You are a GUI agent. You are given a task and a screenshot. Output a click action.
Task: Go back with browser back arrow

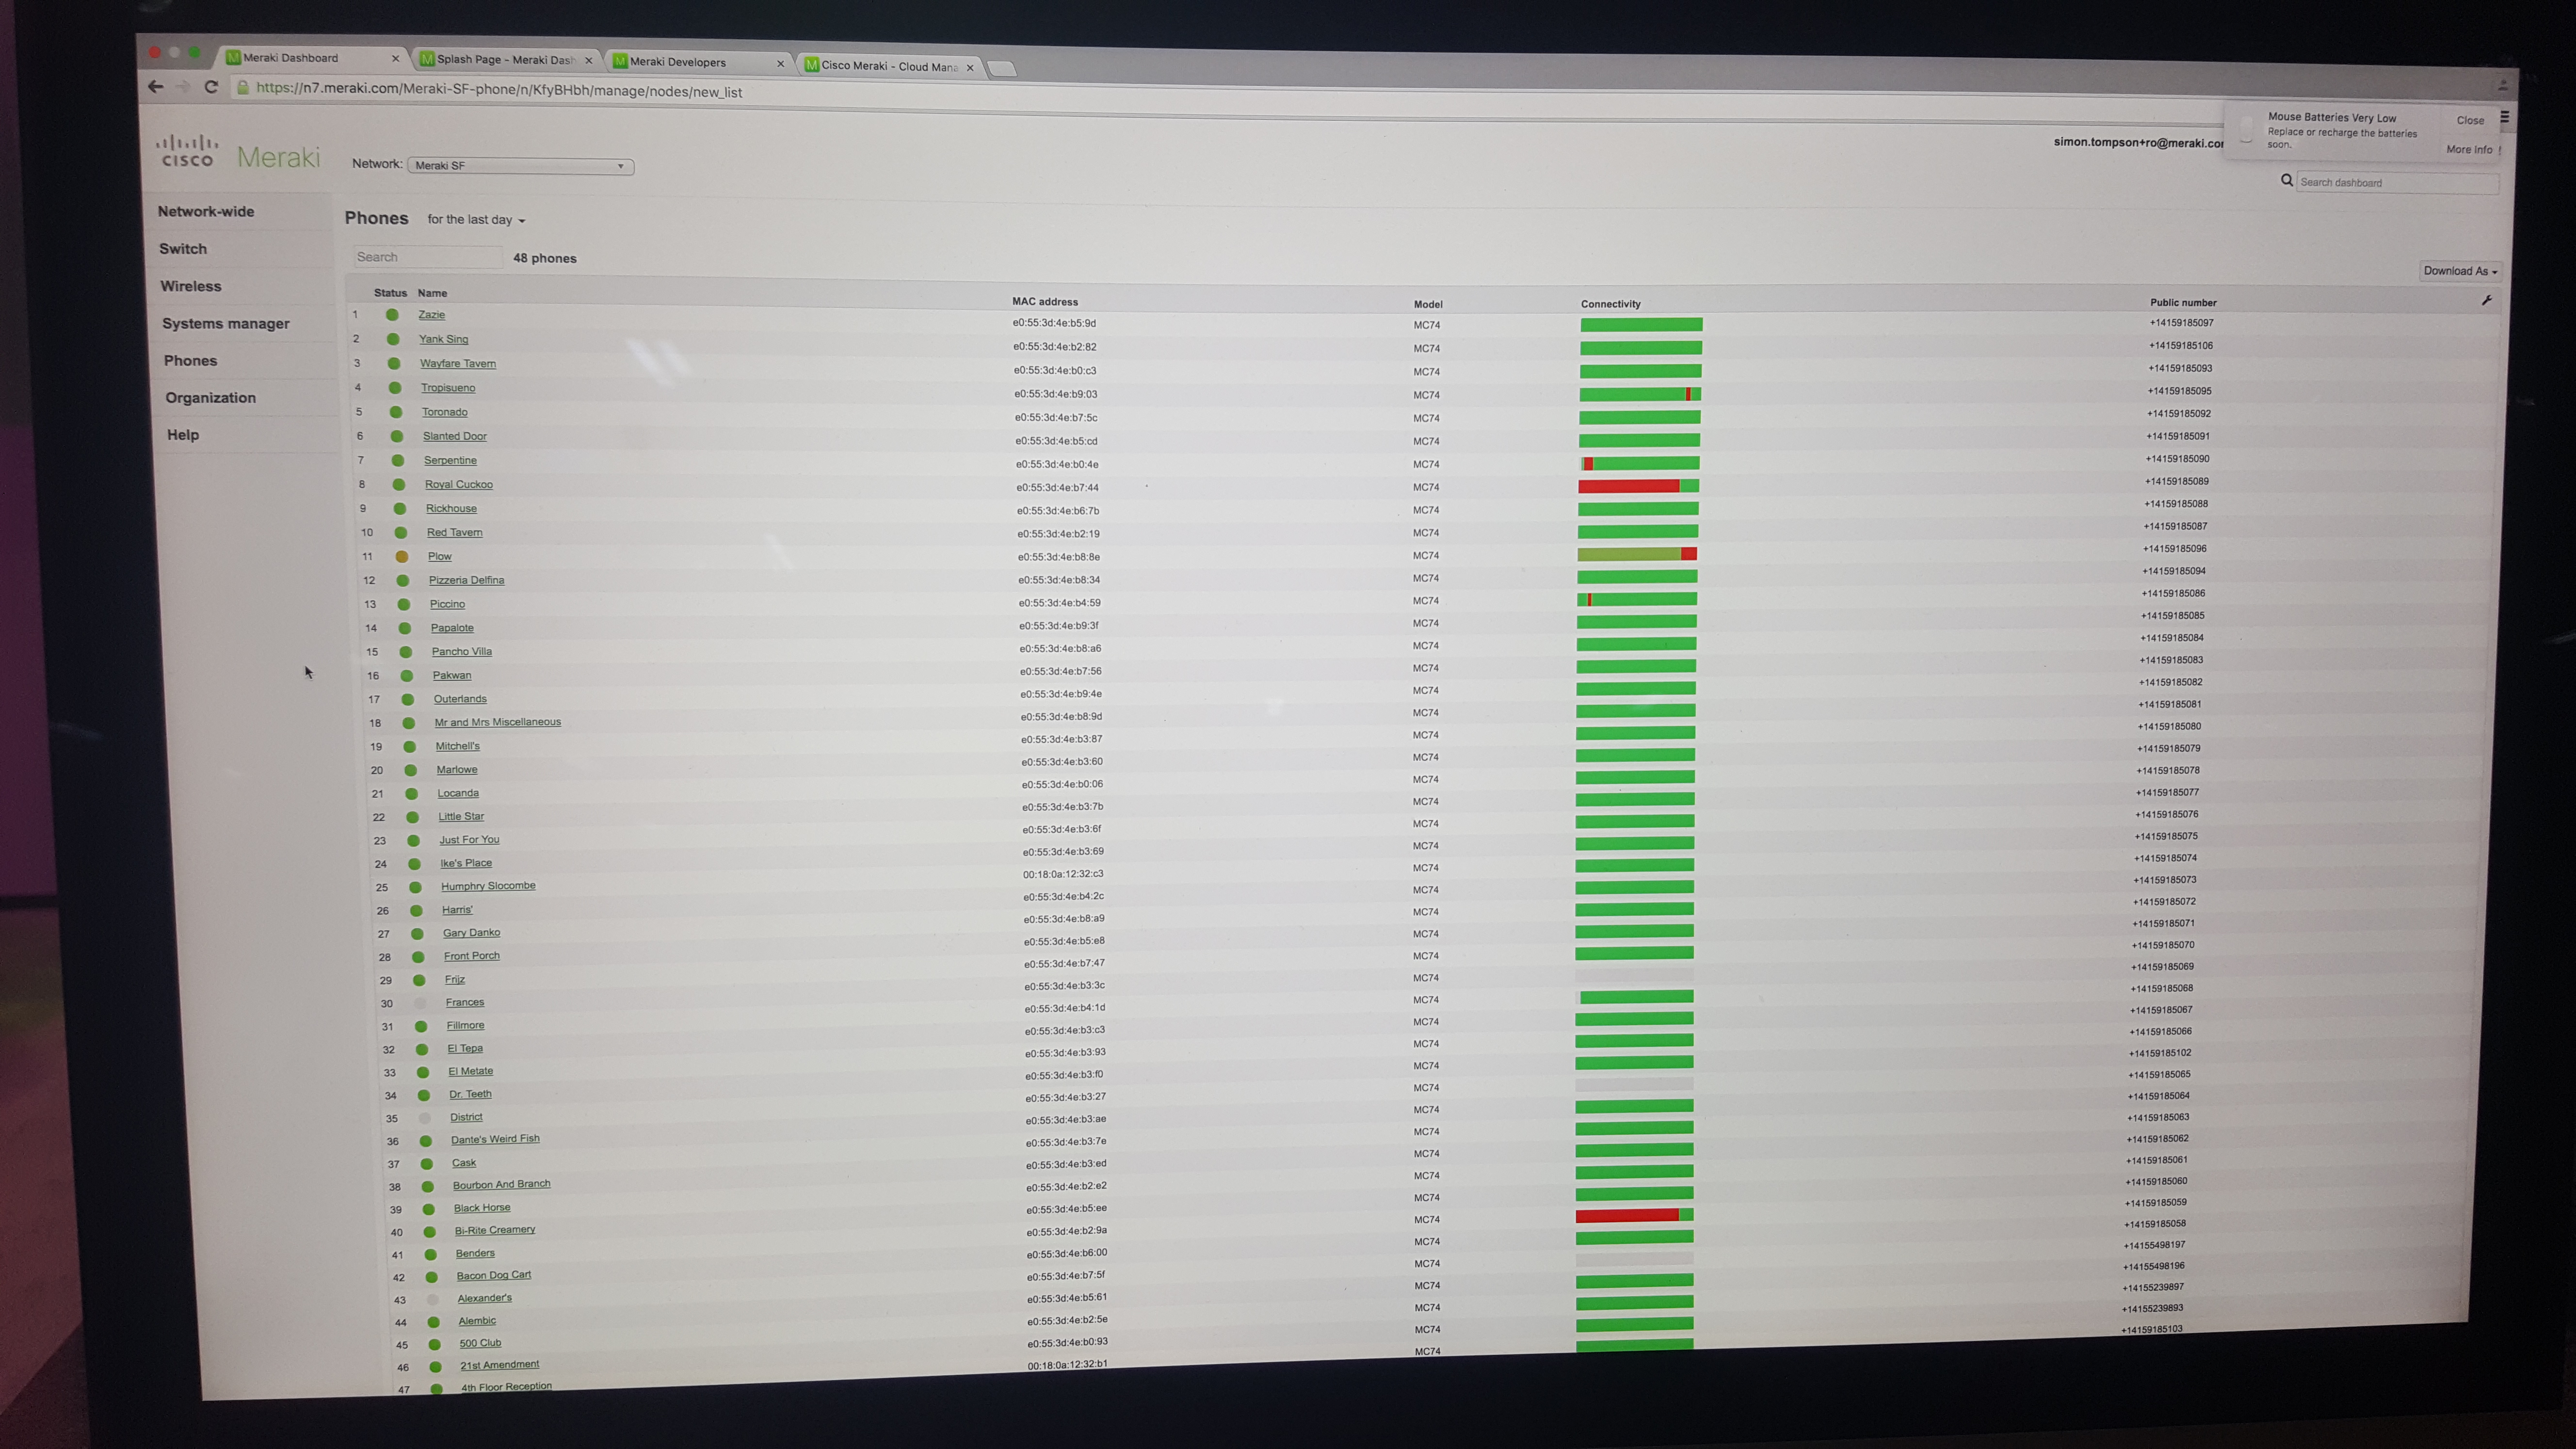tap(155, 87)
